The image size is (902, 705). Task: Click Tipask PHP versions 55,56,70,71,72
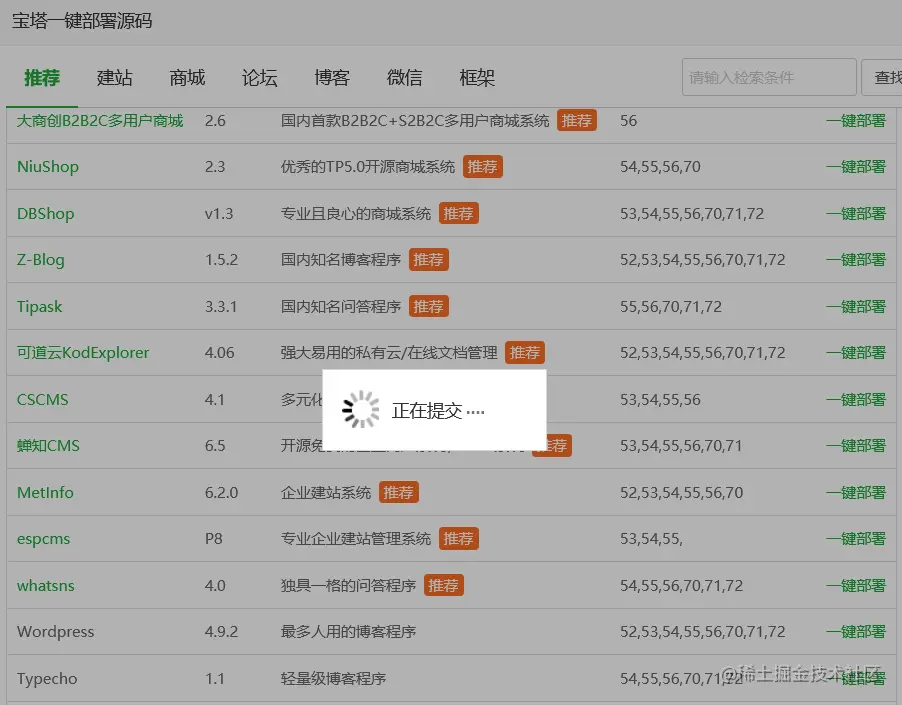[671, 306]
